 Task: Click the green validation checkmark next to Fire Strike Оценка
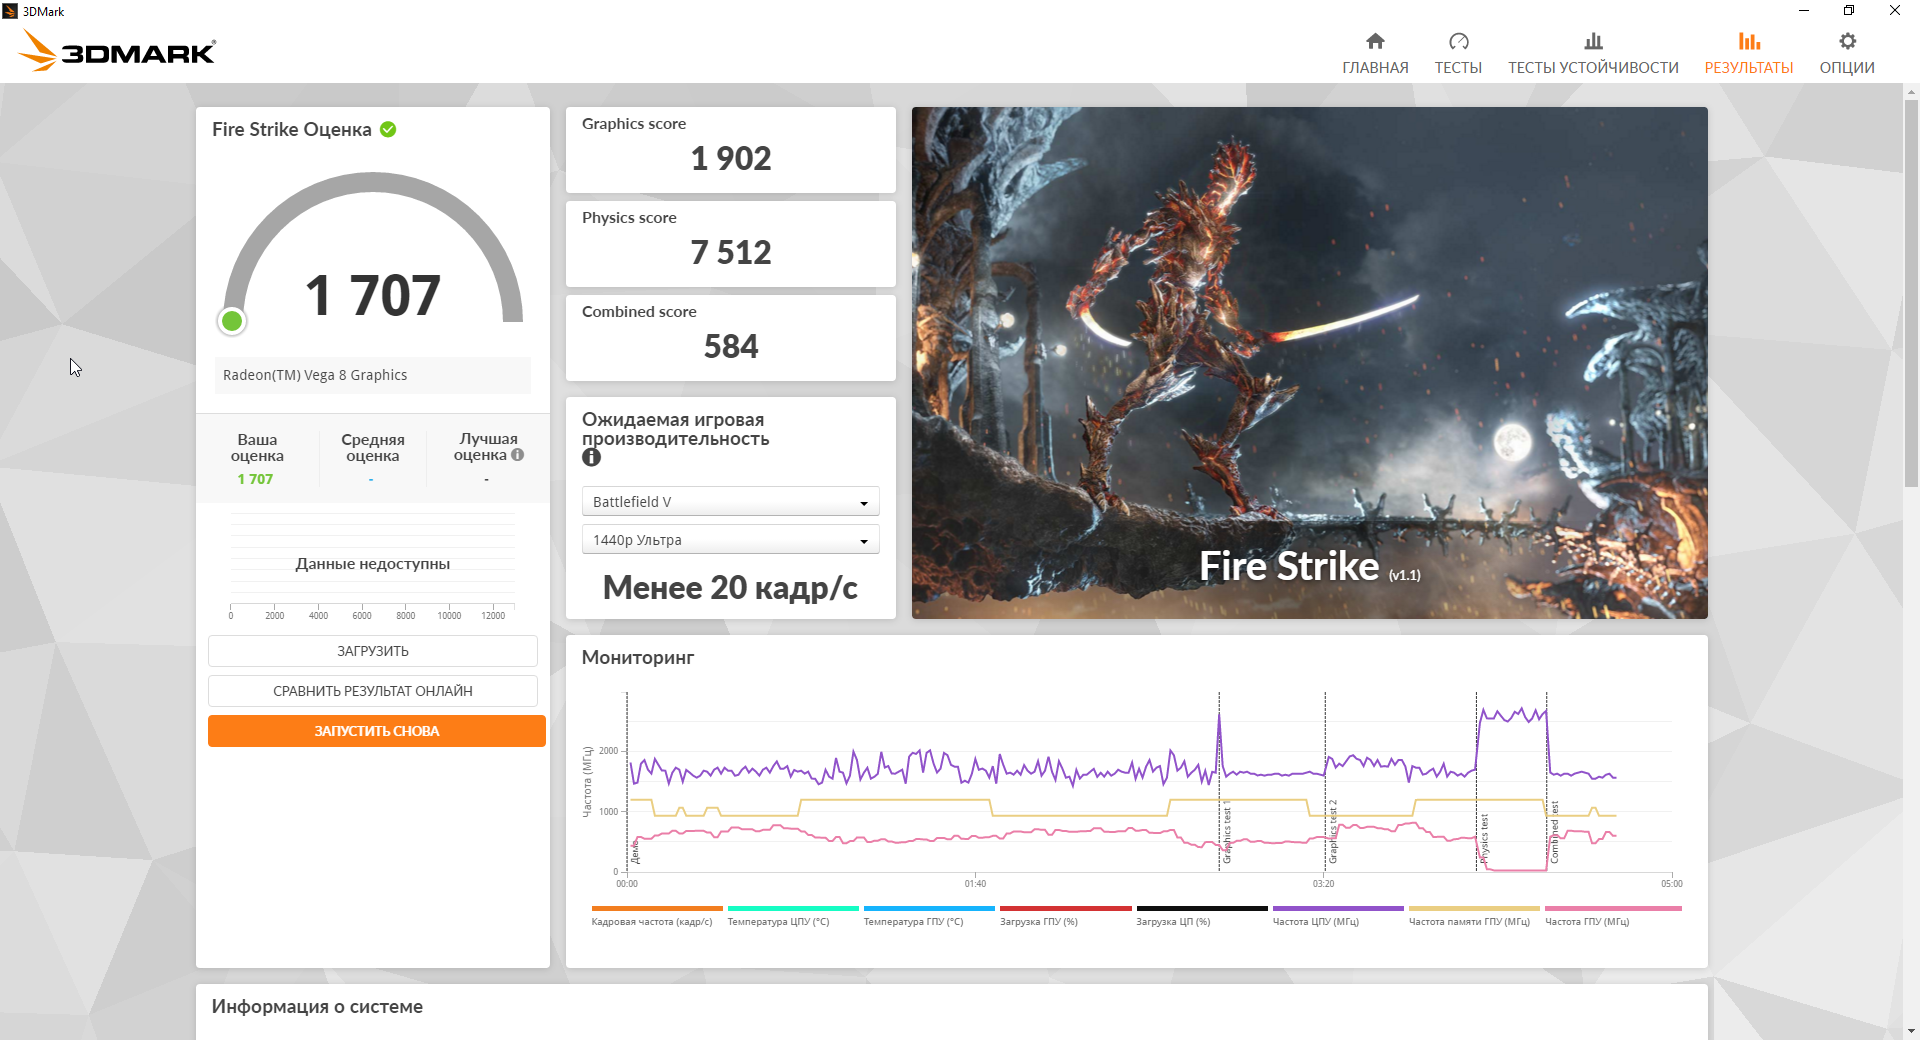click(x=388, y=129)
